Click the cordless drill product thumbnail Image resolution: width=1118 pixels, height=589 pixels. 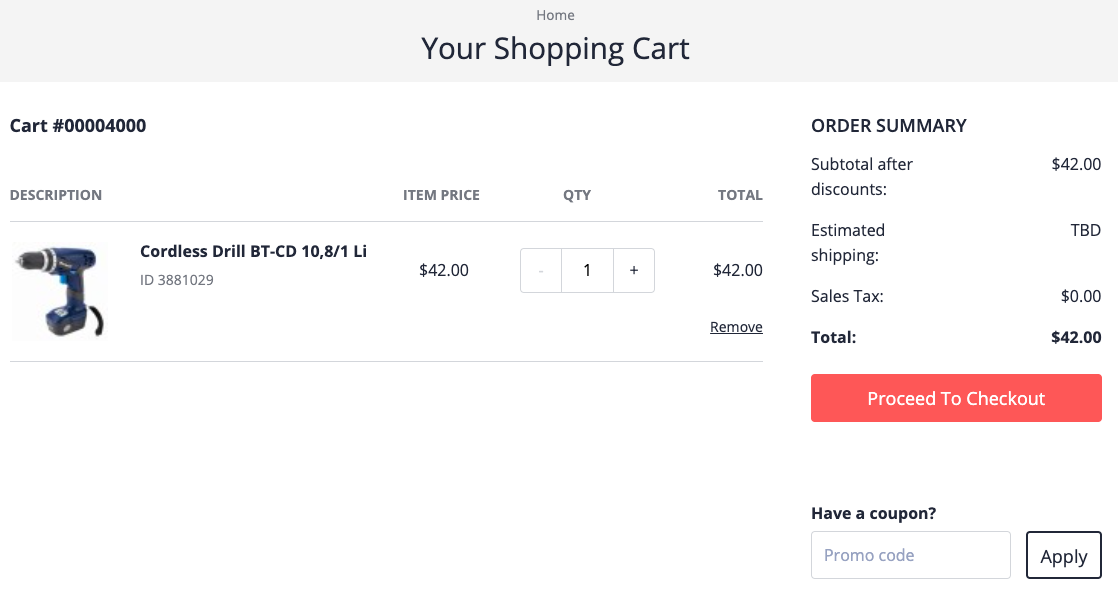pyautogui.click(x=60, y=289)
